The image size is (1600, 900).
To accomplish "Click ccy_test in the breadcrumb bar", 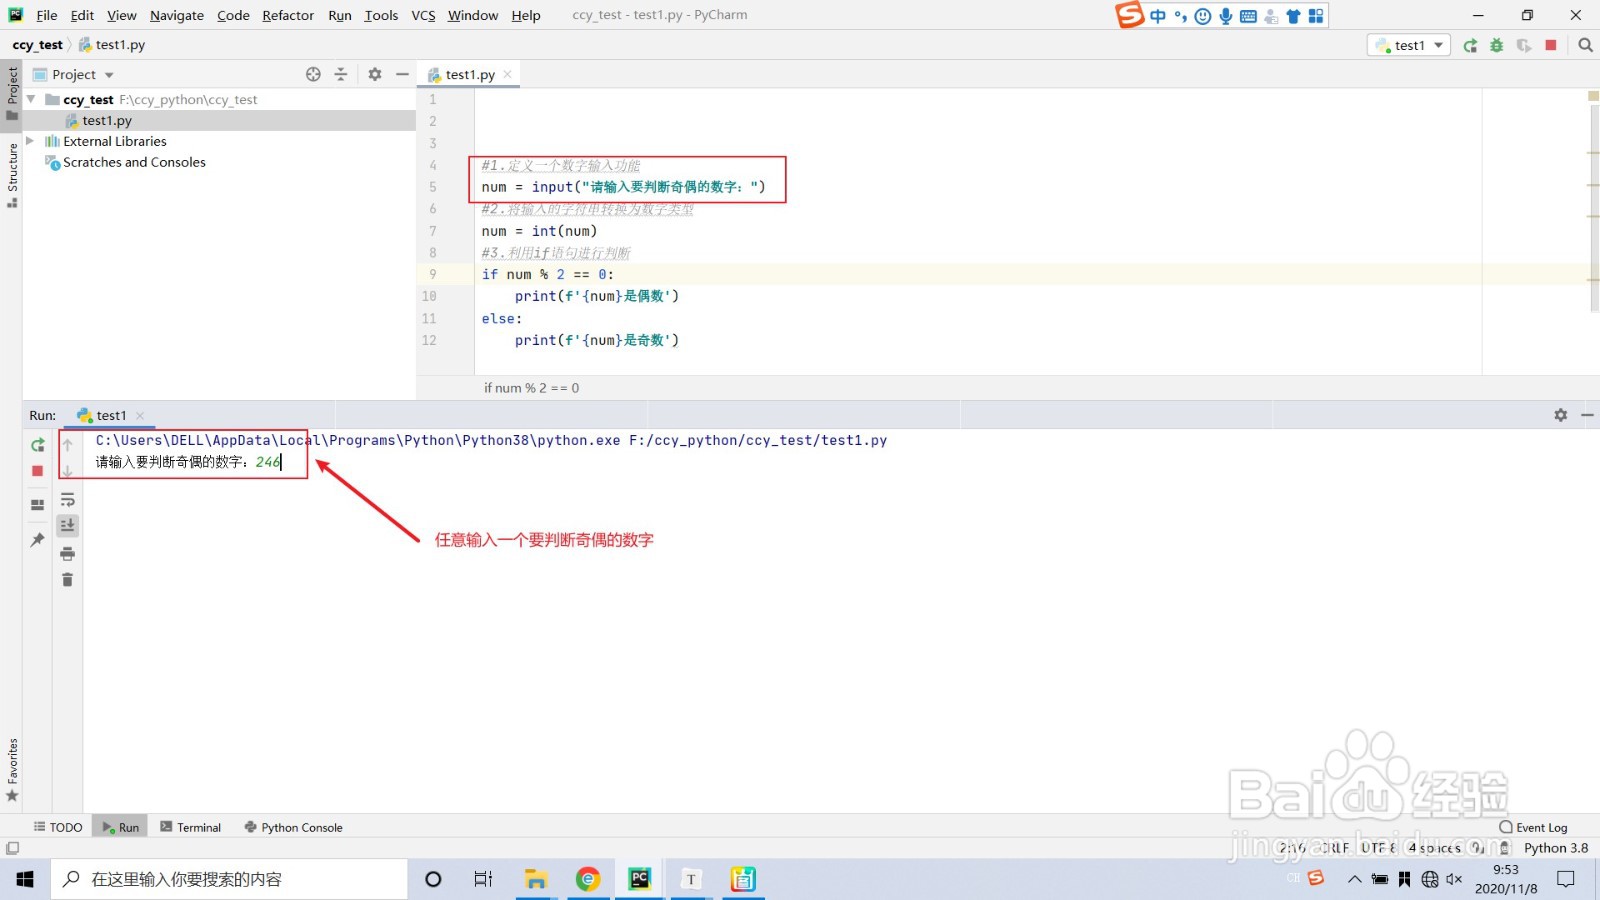I will coord(37,45).
